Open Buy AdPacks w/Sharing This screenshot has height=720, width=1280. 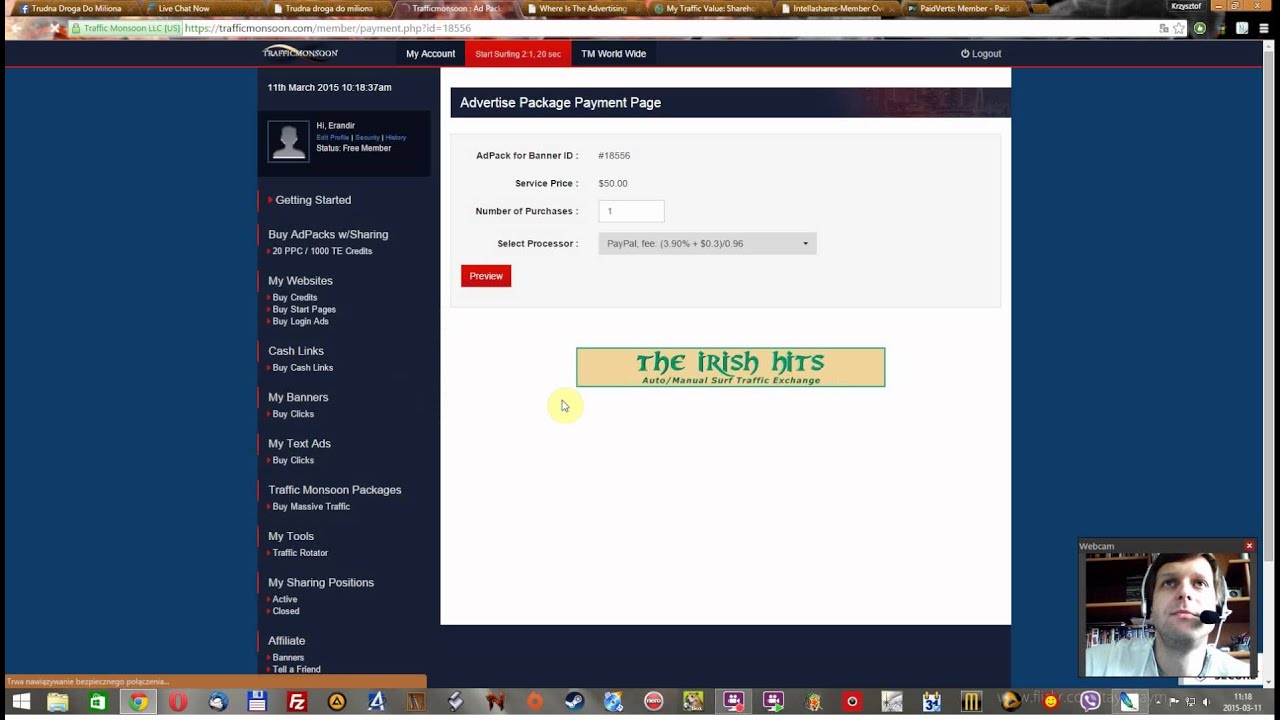click(328, 234)
